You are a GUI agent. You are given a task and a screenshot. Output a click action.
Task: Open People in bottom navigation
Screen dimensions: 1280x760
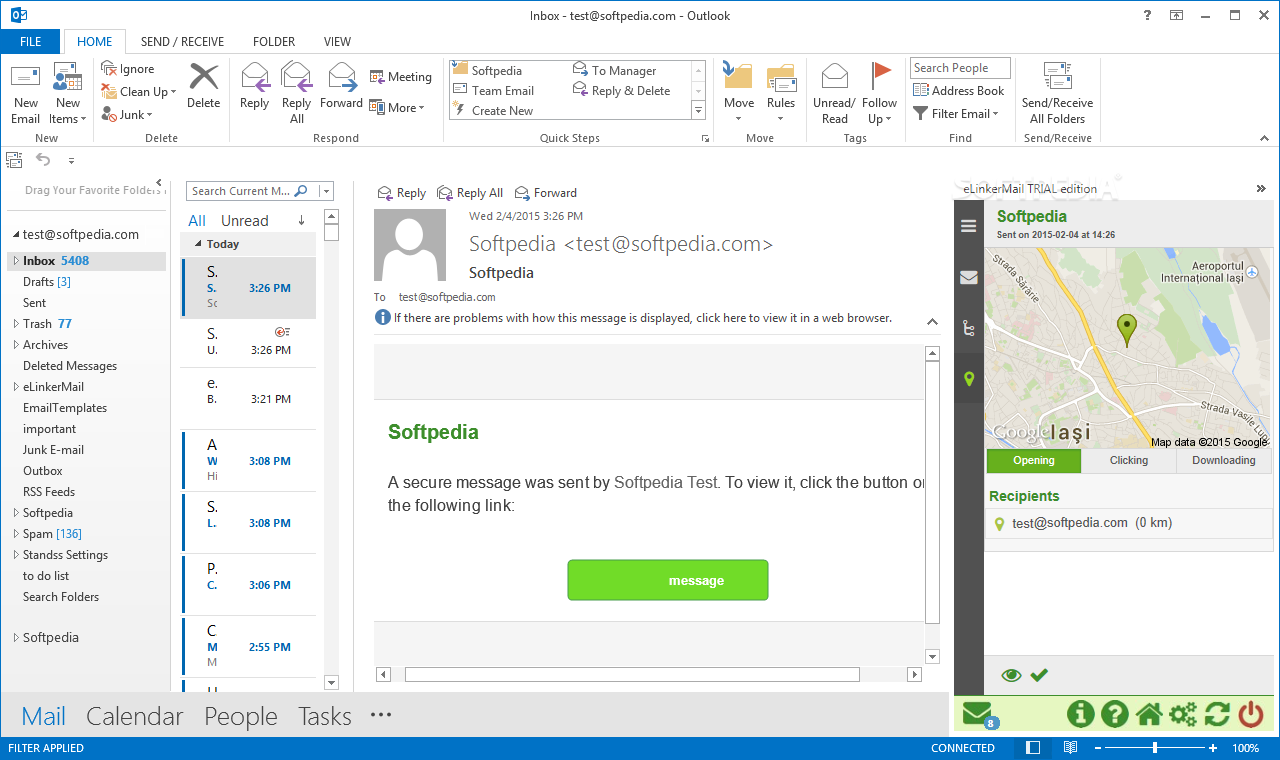(241, 716)
